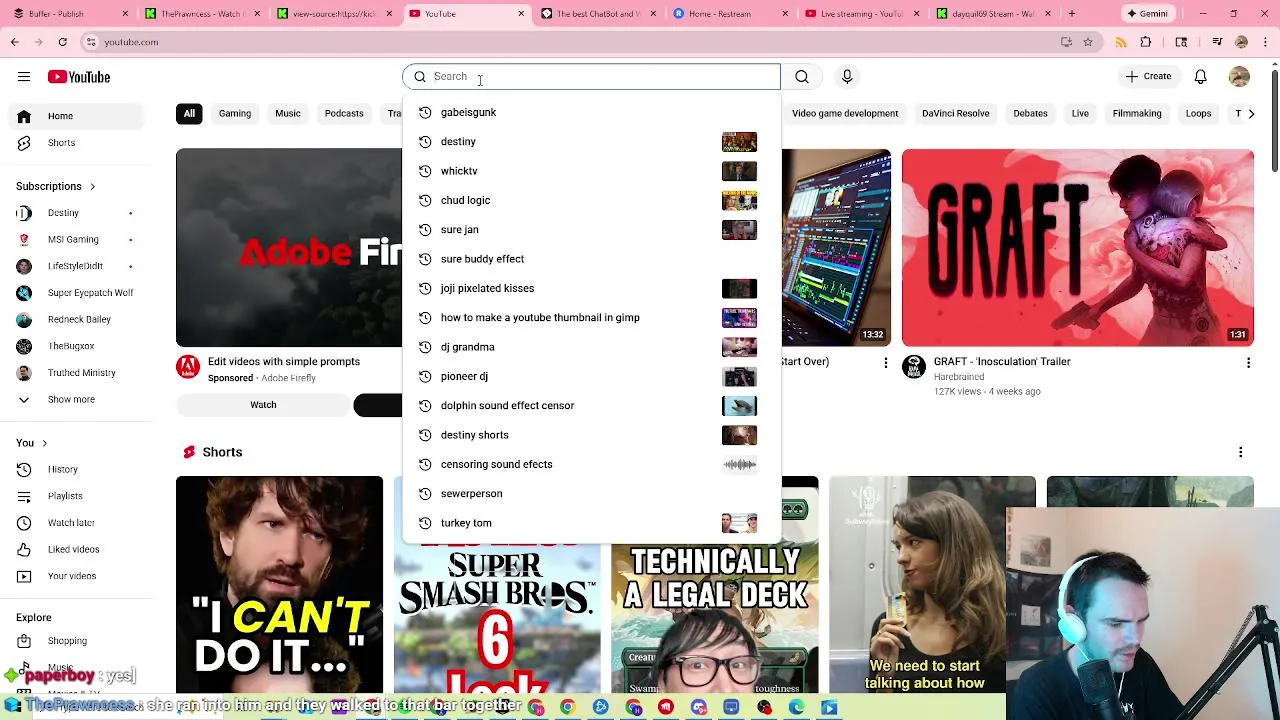Expand the Subscriptions section chevron

point(92,187)
